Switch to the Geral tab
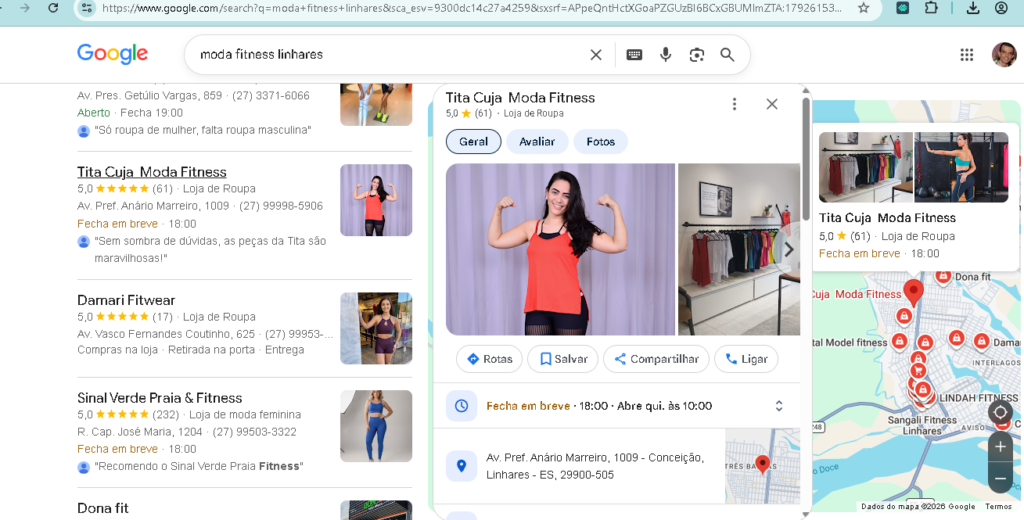This screenshot has height=520, width=1024. [x=473, y=142]
